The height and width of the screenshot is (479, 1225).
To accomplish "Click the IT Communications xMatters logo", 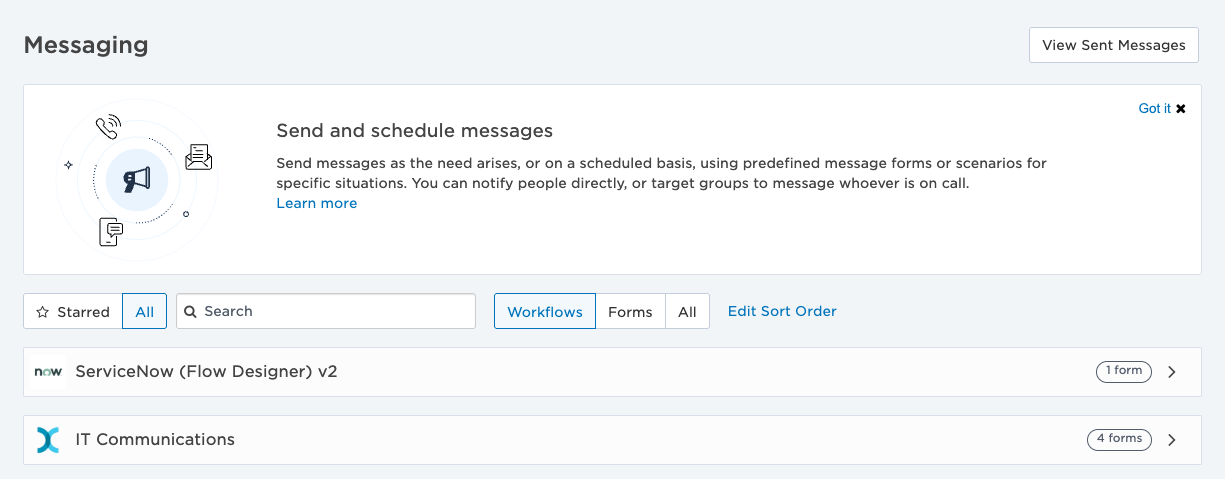I will pos(48,440).
